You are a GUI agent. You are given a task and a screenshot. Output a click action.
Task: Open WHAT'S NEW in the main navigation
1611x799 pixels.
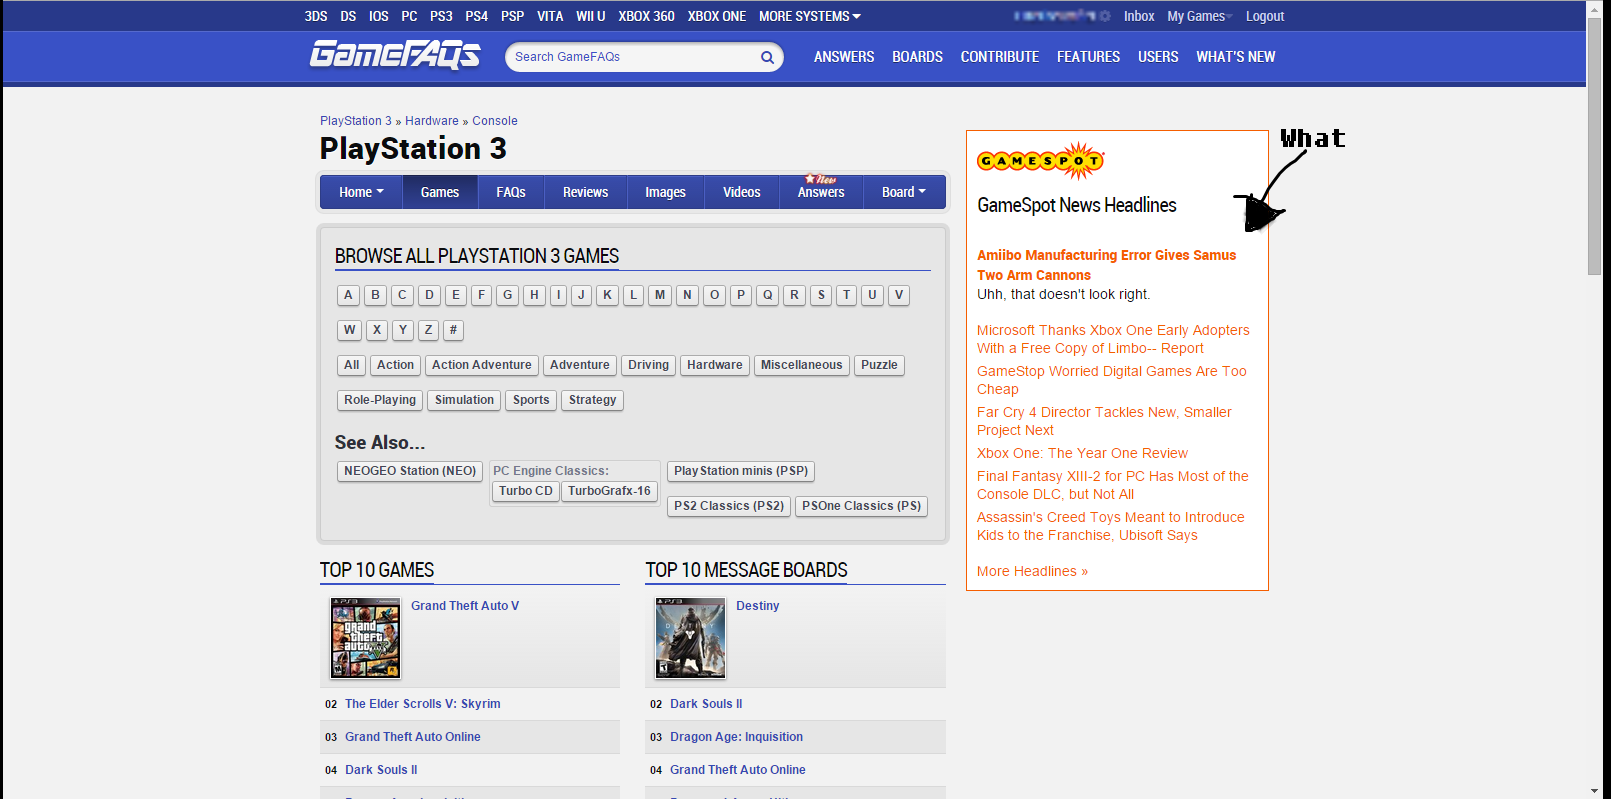1236,57
